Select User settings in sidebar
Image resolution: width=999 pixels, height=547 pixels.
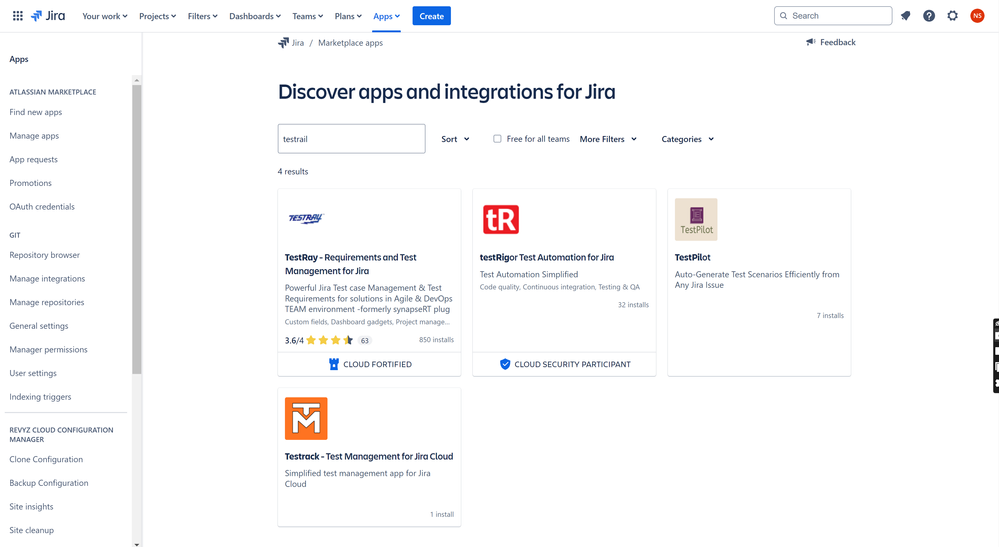33,373
